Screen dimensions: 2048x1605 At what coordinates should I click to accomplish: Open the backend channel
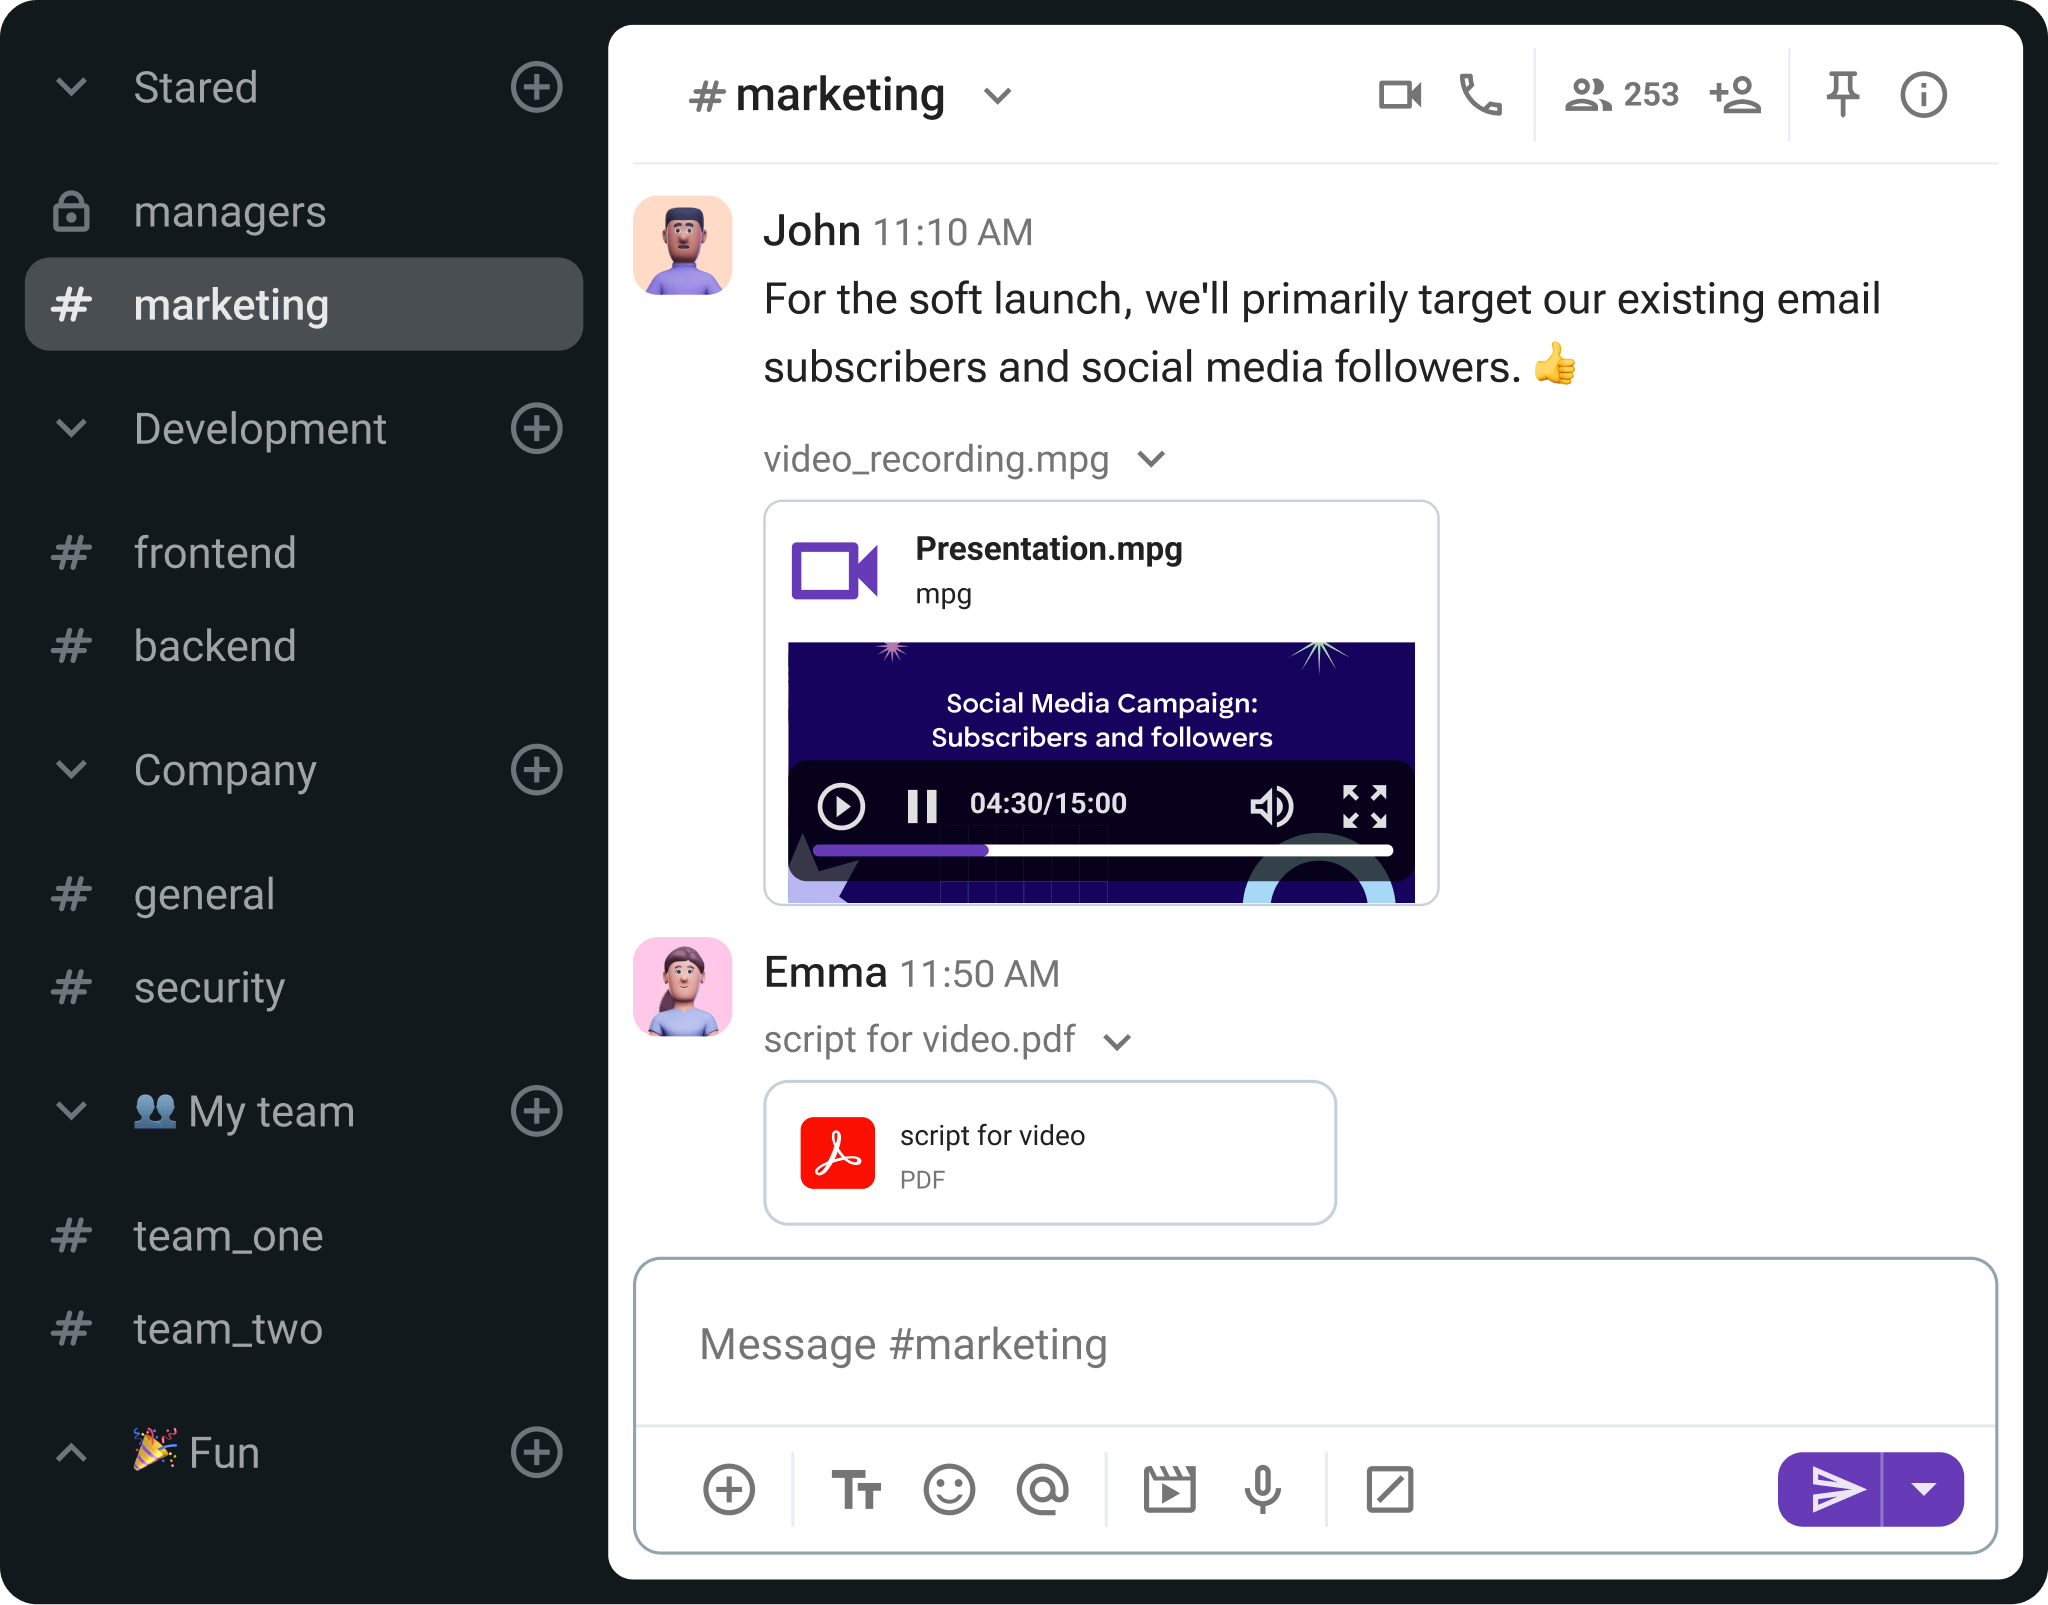tap(304, 646)
